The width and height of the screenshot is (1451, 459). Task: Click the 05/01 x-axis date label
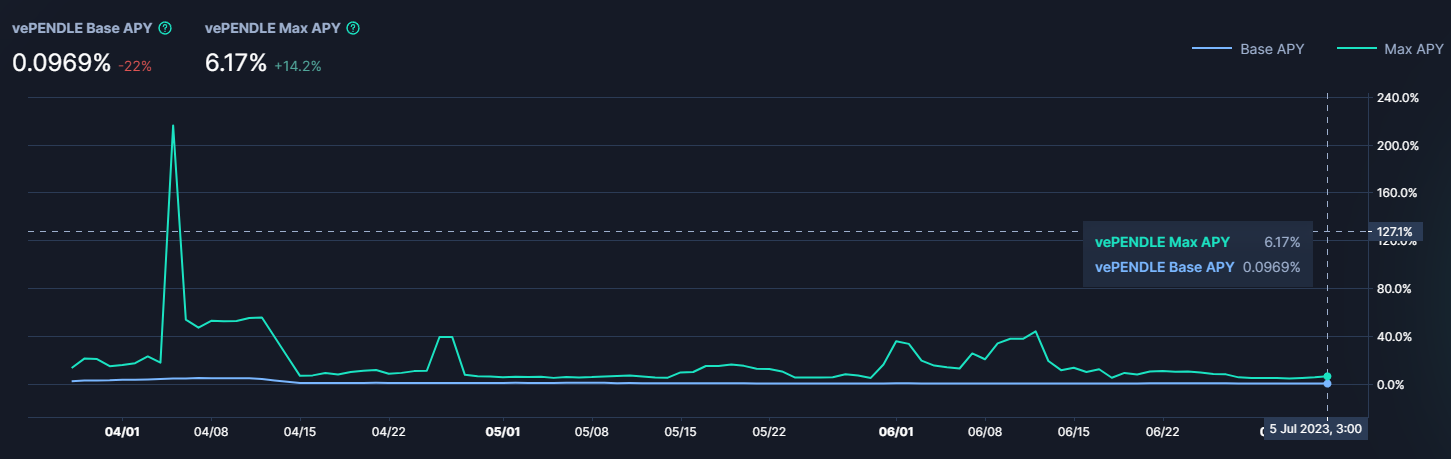pos(503,432)
